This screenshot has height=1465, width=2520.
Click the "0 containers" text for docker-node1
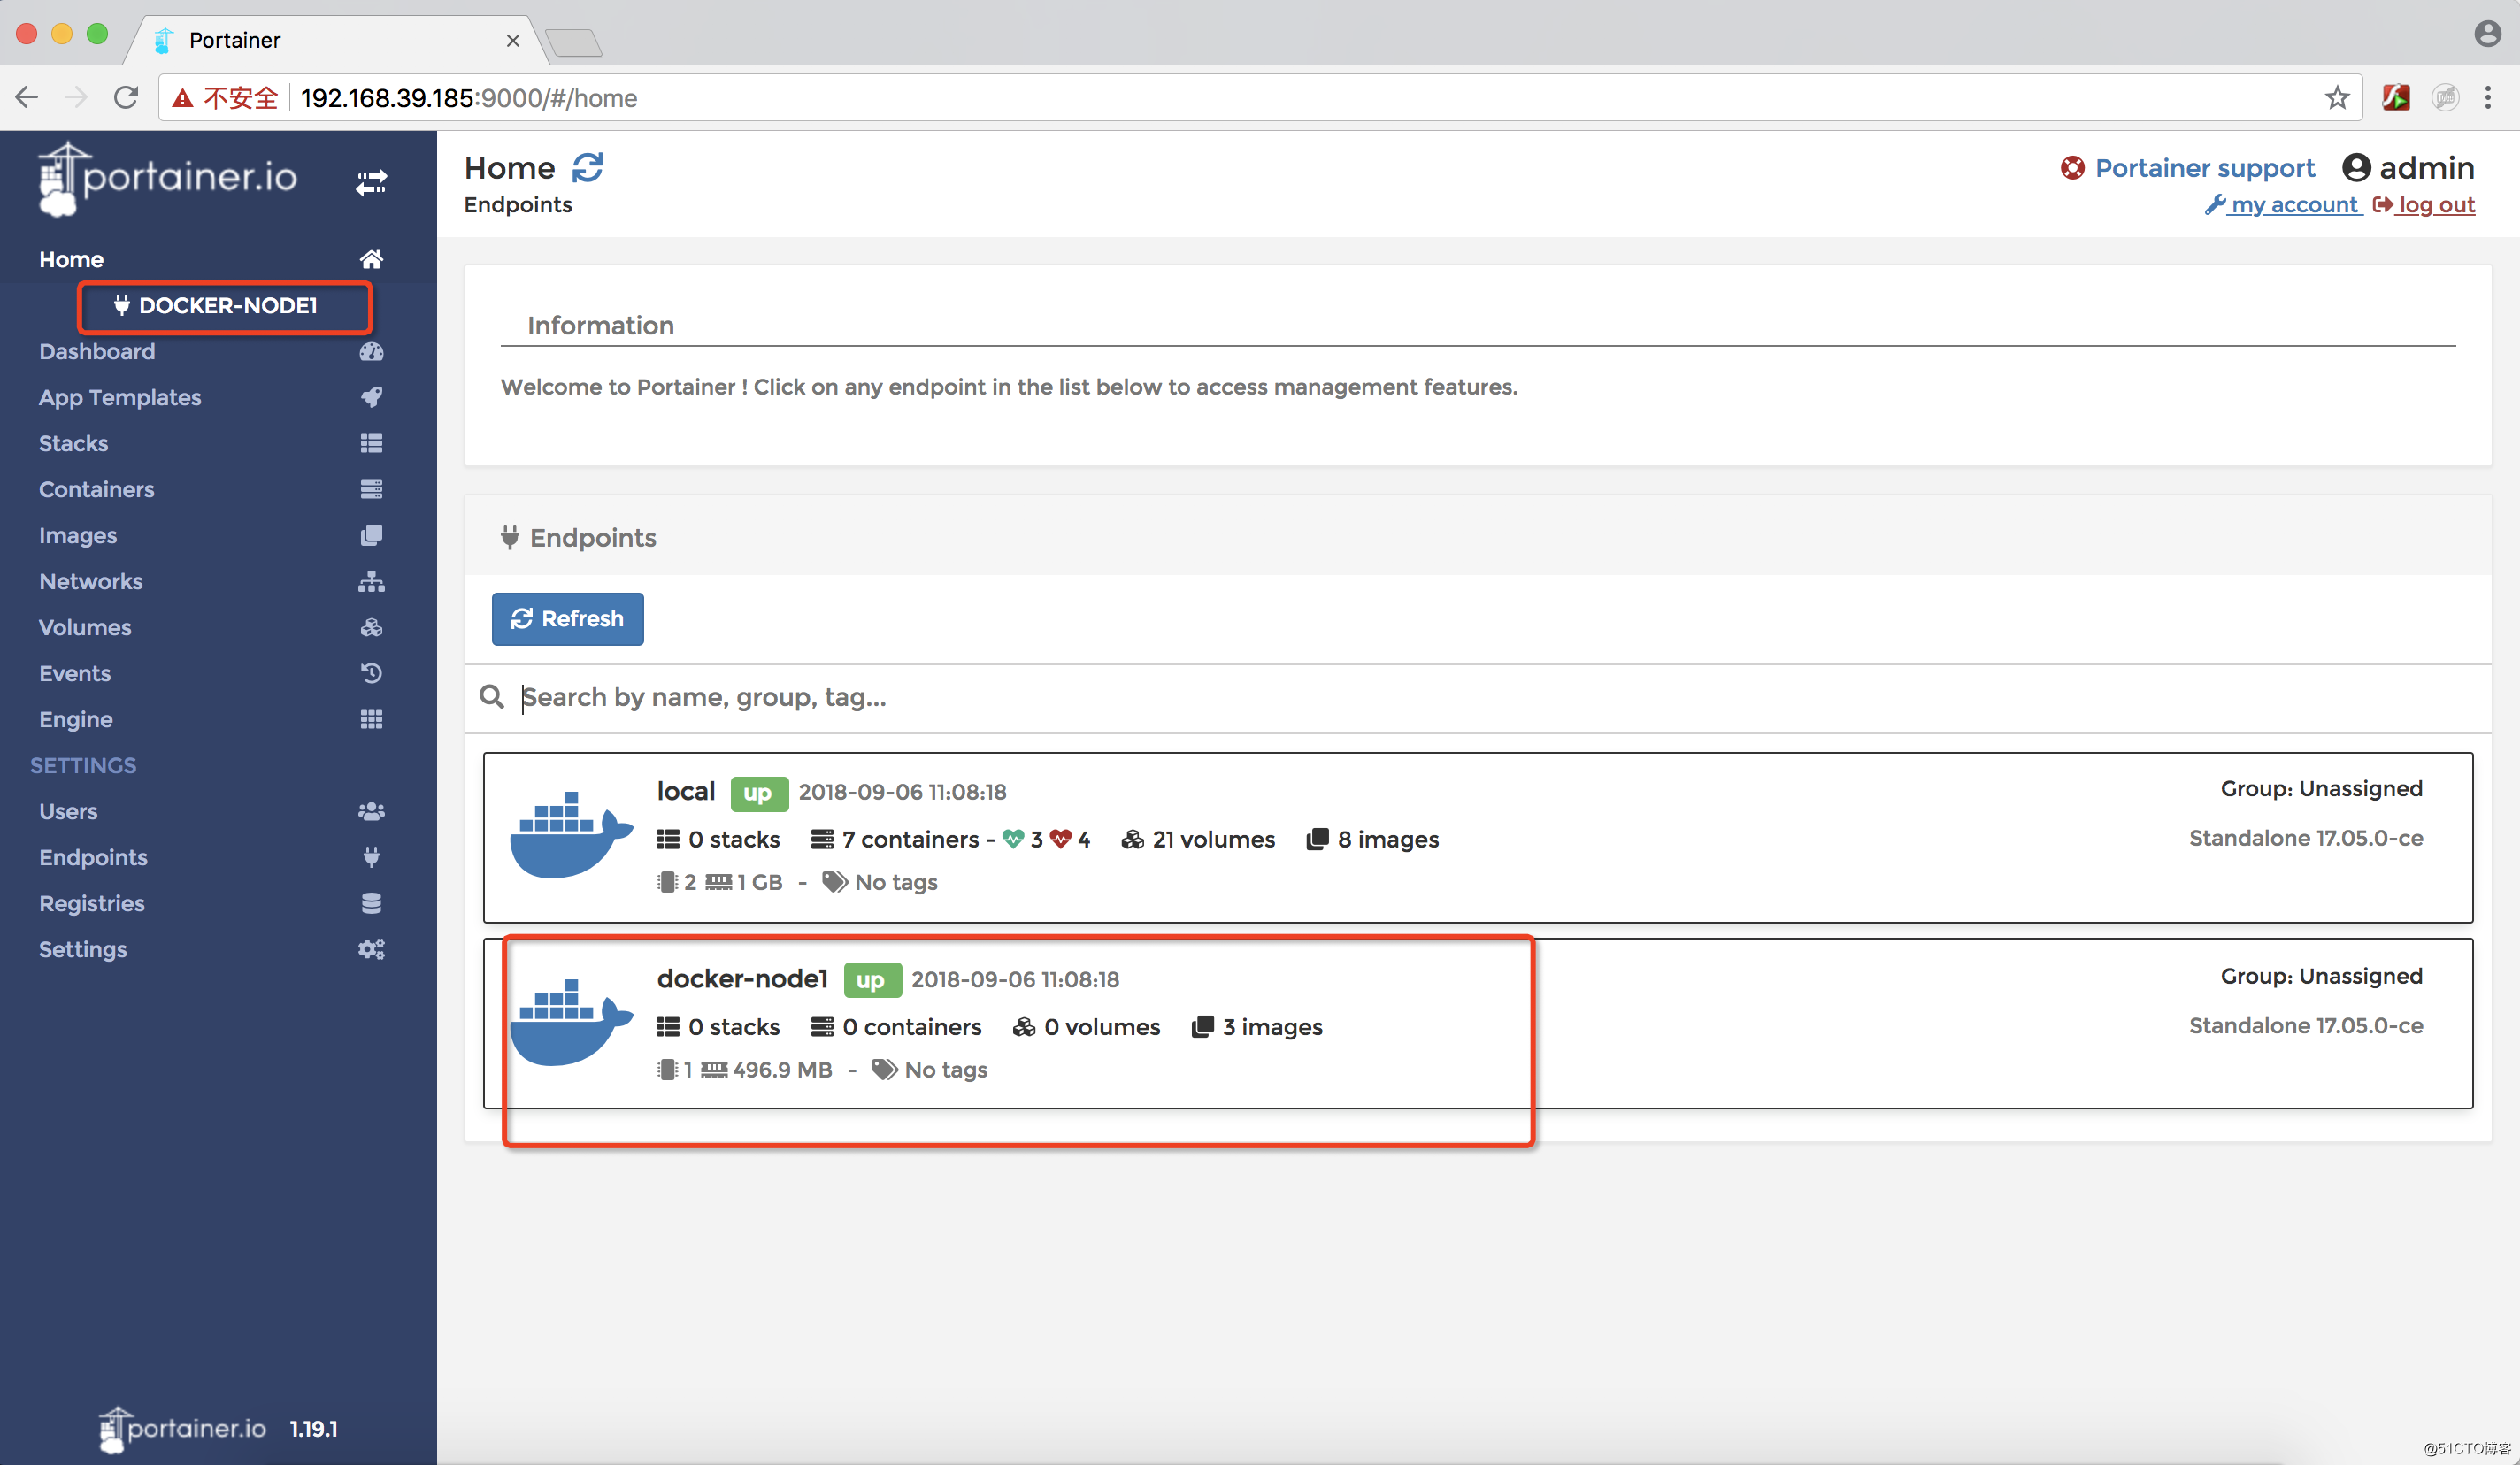[x=911, y=1026]
